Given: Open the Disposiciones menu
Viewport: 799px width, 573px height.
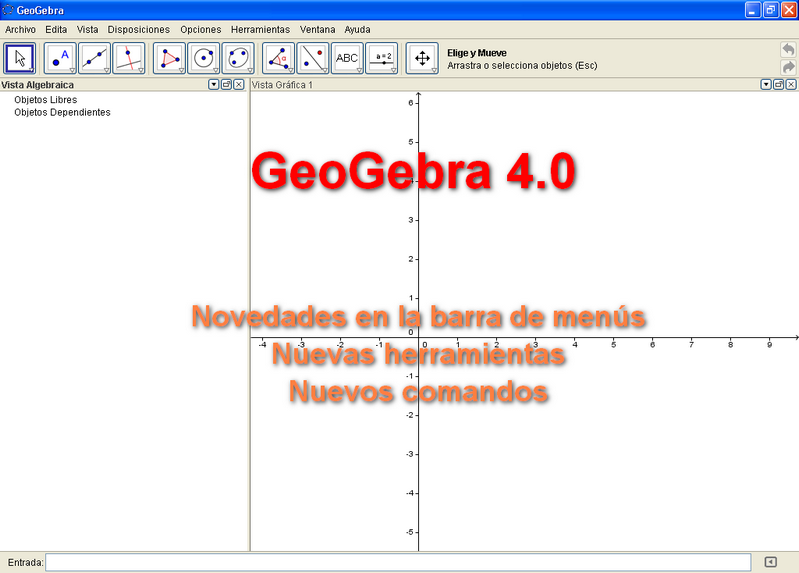Looking at the screenshot, I should 139,30.
